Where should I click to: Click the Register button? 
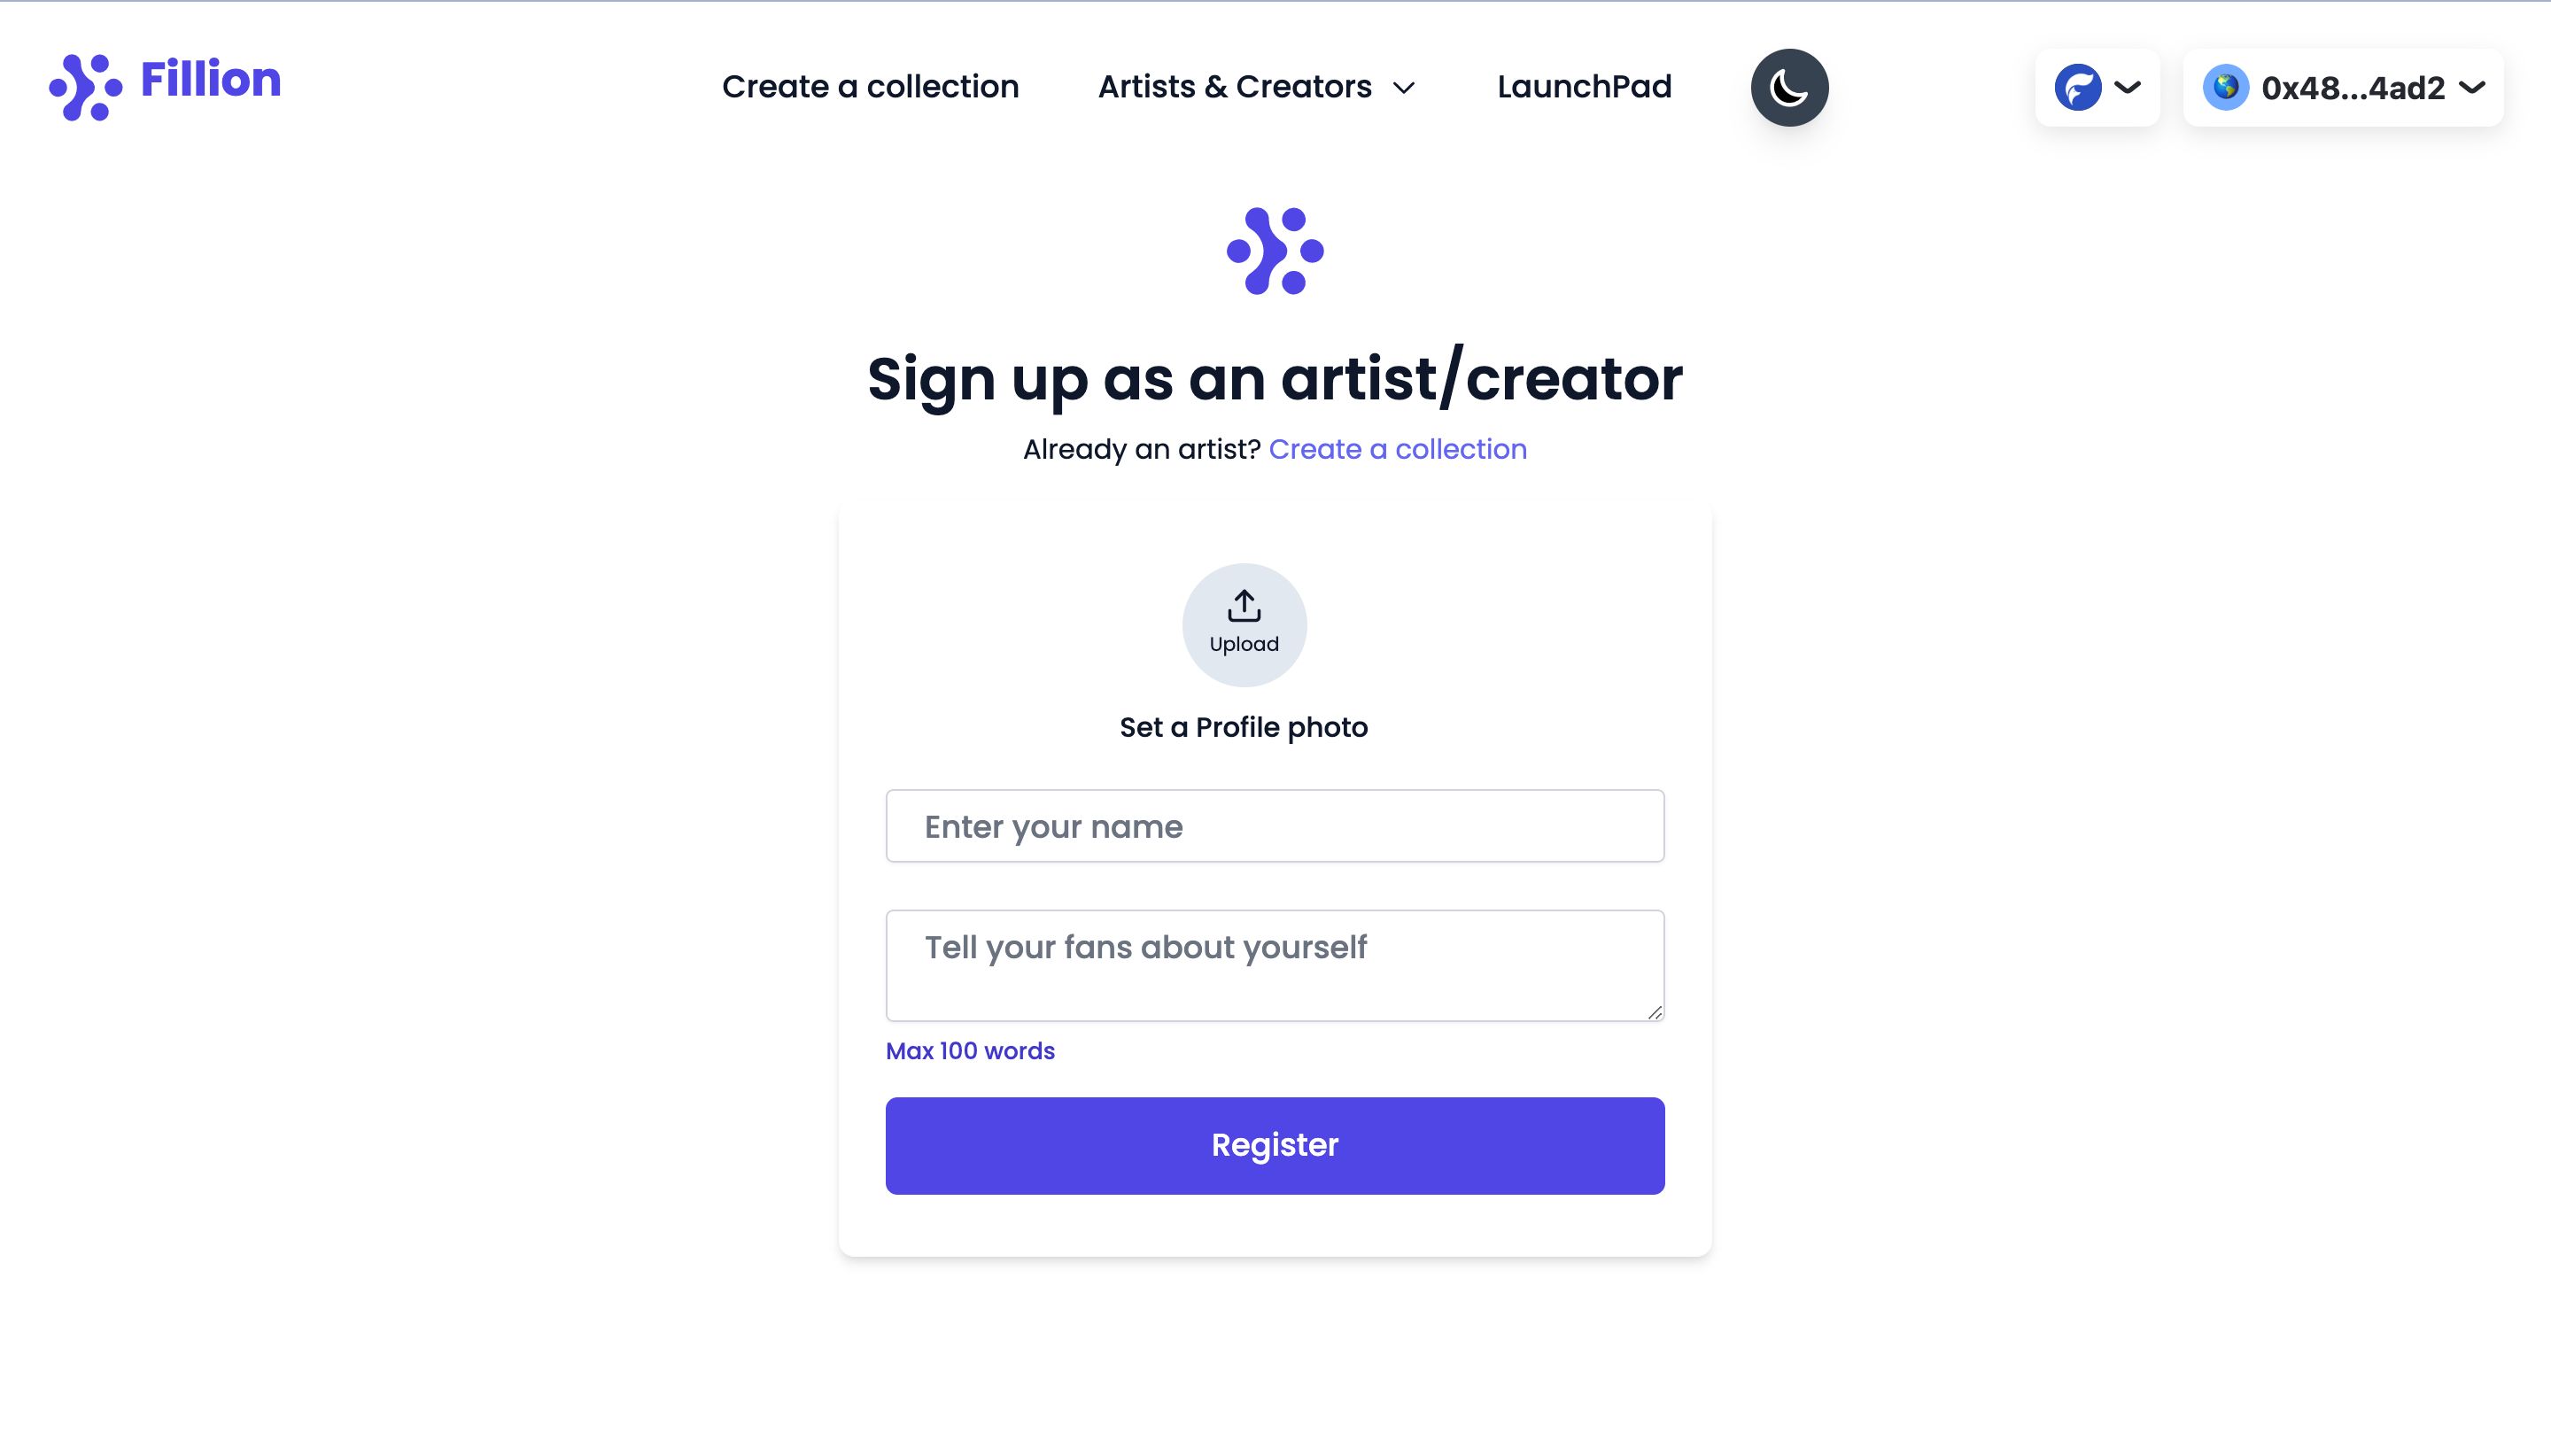pos(1275,1146)
